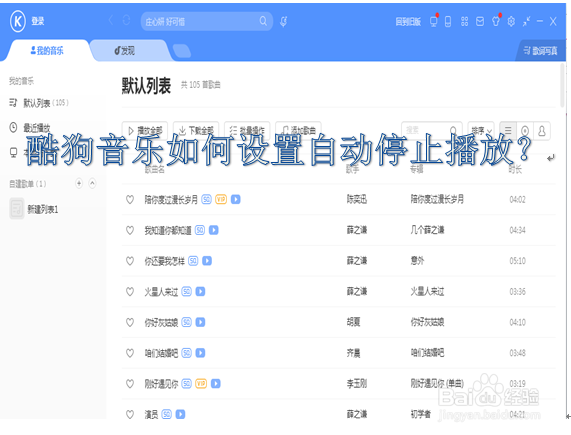Click artist 李玉刚

pyautogui.click(x=357, y=384)
